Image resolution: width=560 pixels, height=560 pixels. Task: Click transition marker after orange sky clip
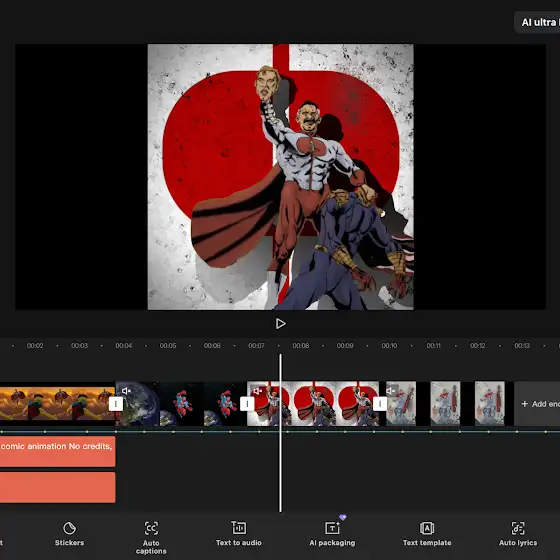(x=116, y=404)
